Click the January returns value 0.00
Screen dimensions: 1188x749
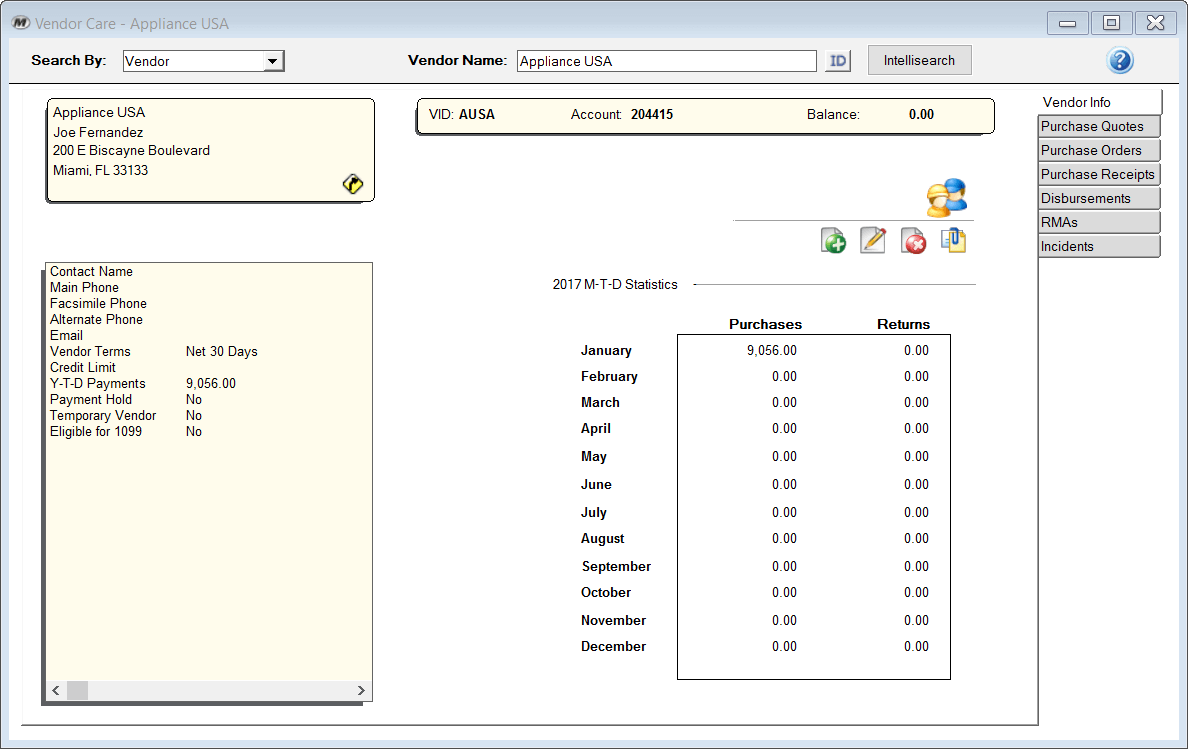point(916,351)
